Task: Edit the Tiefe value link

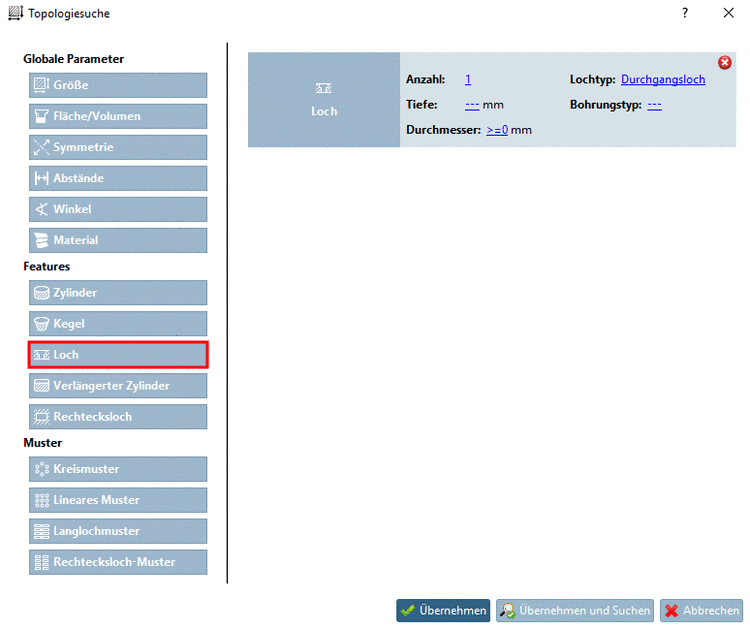Action: (472, 105)
